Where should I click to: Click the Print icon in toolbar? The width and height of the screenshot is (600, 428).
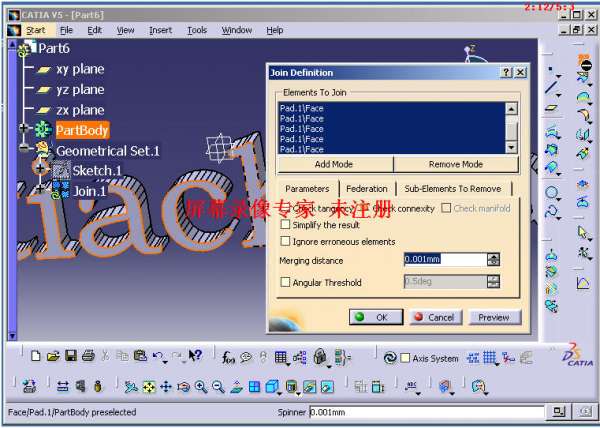click(x=88, y=356)
